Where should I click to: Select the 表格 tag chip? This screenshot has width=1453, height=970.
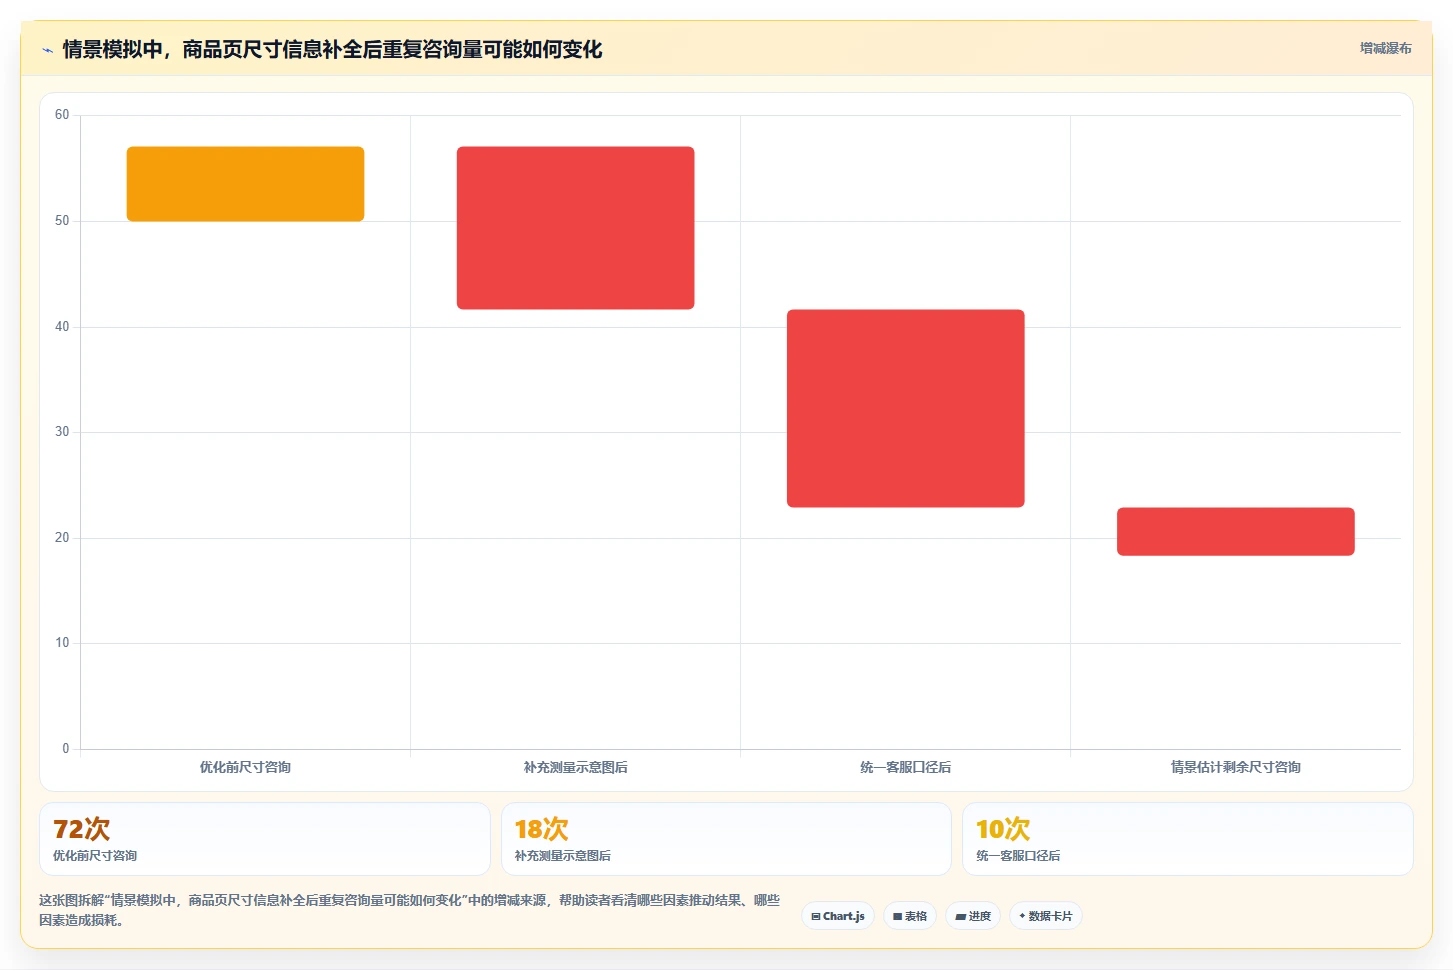(x=910, y=916)
